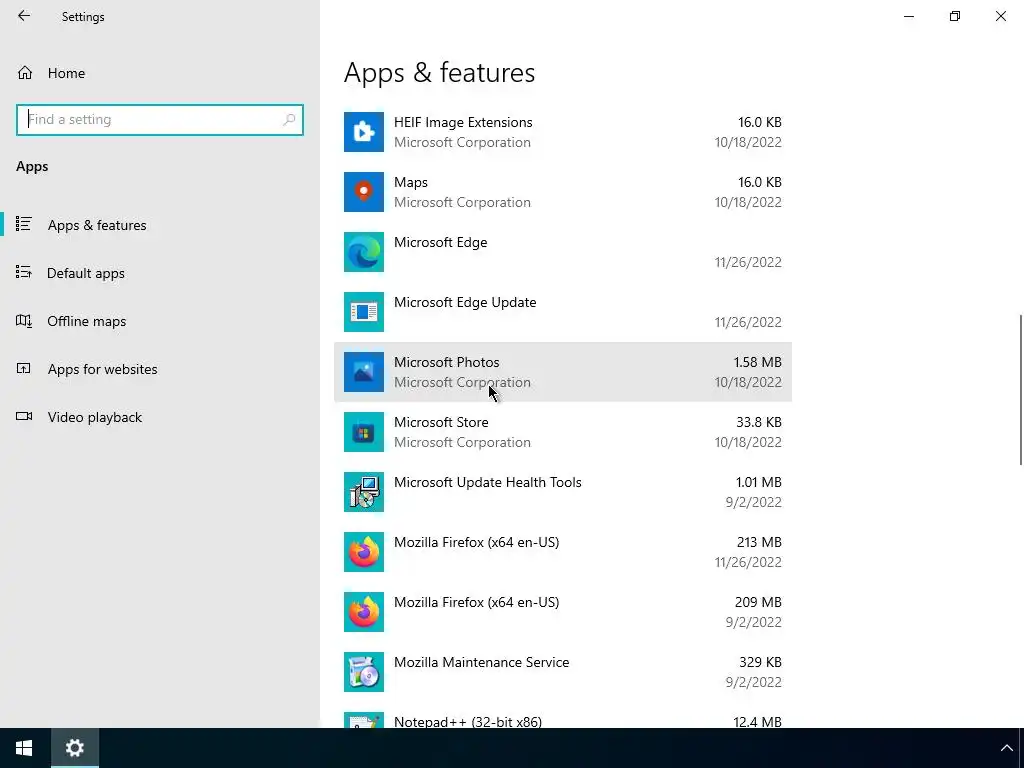Image resolution: width=1024 pixels, height=768 pixels.
Task: Click the HEIF Image Extensions app icon
Action: 364,132
